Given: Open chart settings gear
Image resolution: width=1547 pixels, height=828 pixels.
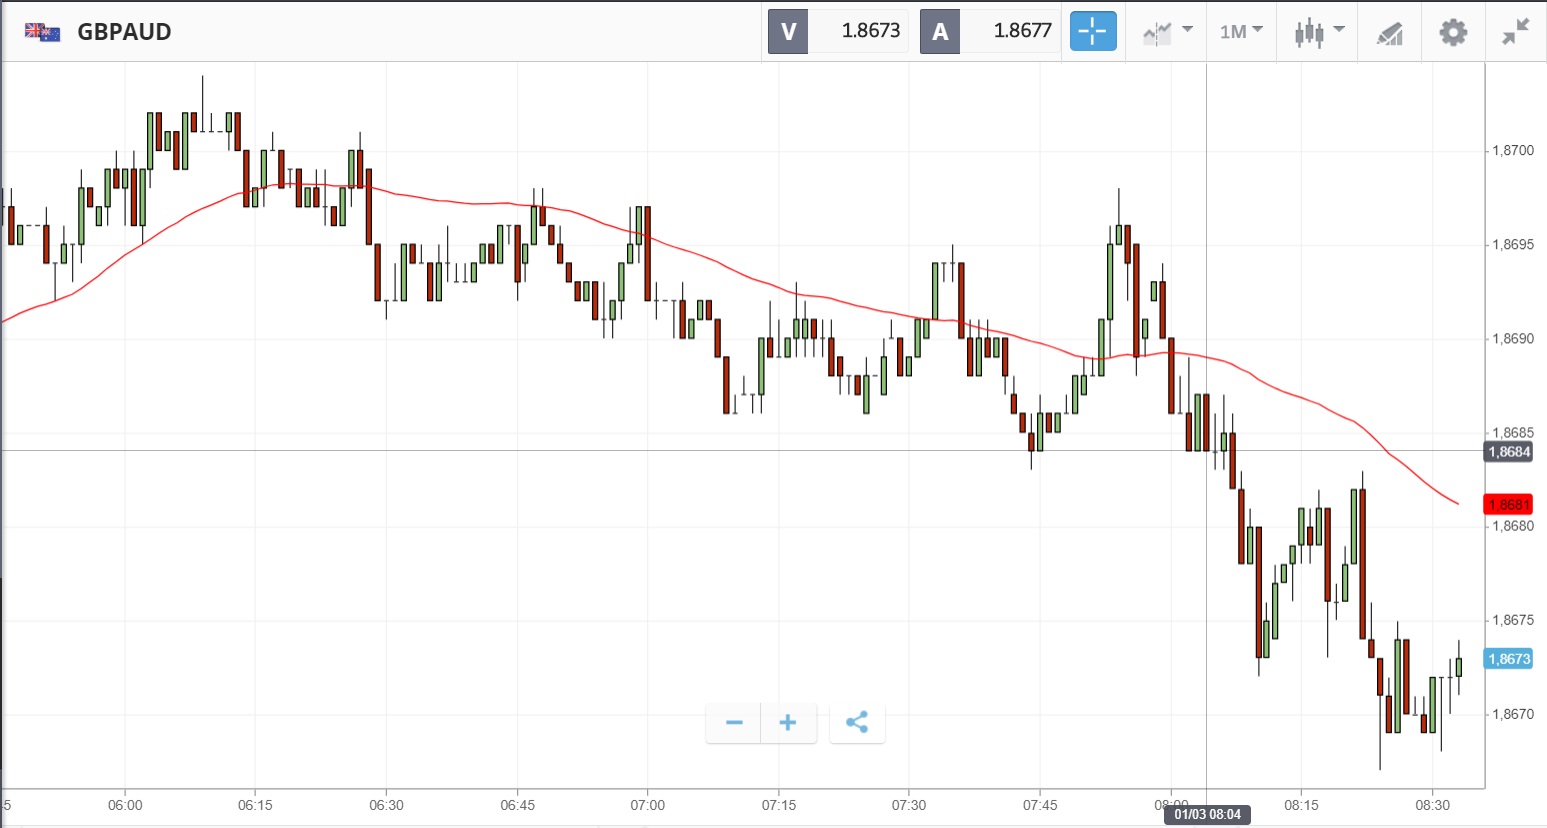Looking at the screenshot, I should 1453,32.
